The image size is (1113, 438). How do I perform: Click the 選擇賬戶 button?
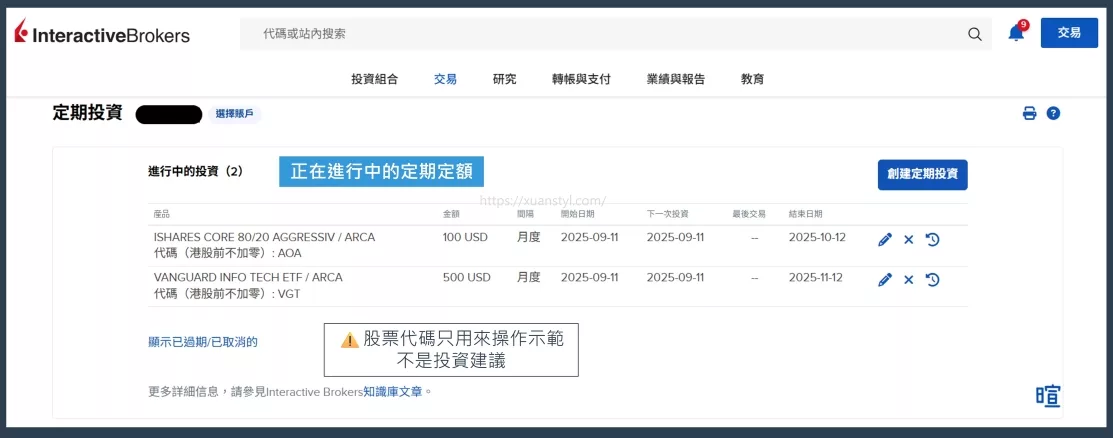click(x=234, y=114)
